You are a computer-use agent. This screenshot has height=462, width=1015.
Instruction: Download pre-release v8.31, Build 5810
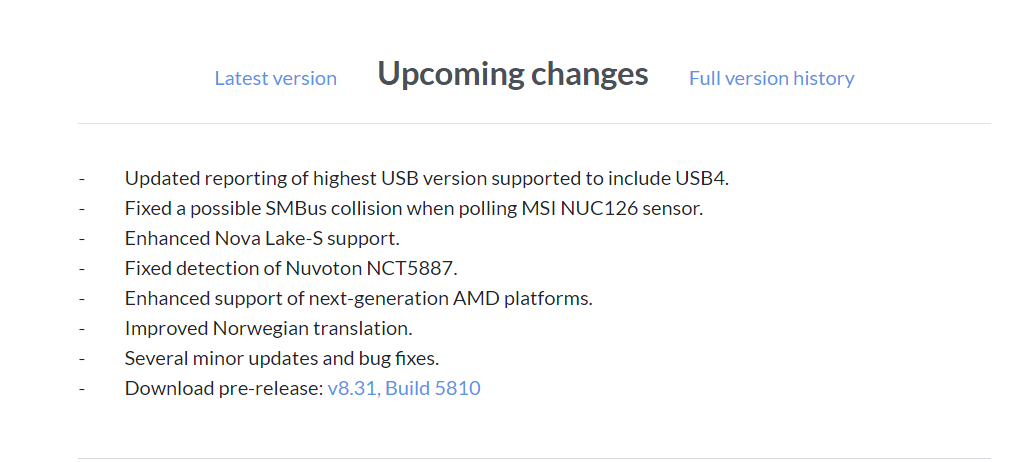point(404,388)
